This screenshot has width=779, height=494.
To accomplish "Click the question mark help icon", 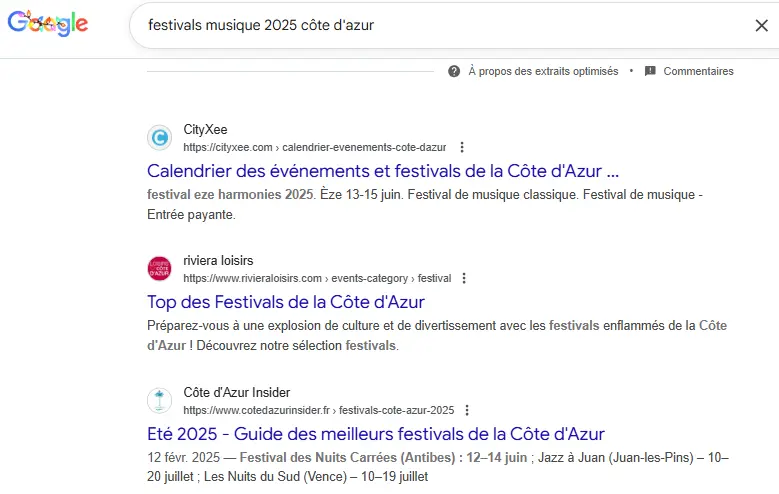I will (454, 71).
